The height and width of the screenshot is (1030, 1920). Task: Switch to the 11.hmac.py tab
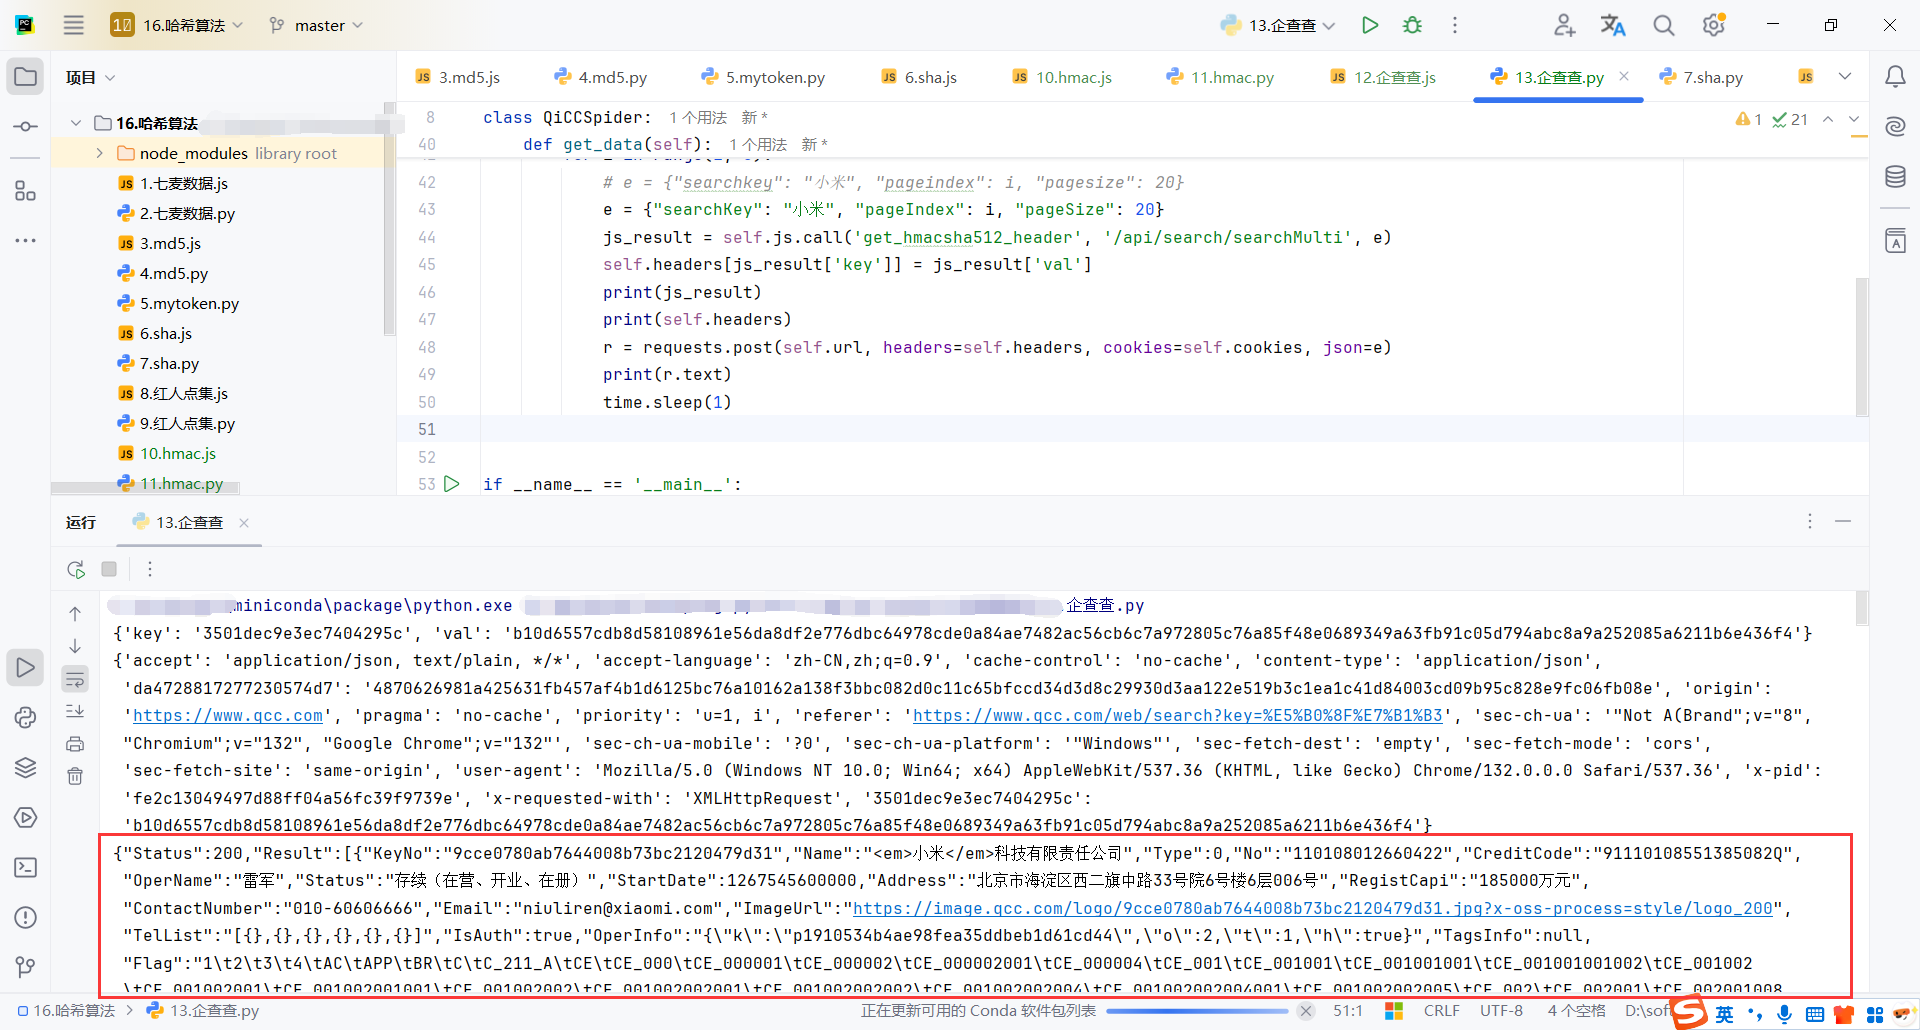[1220, 77]
